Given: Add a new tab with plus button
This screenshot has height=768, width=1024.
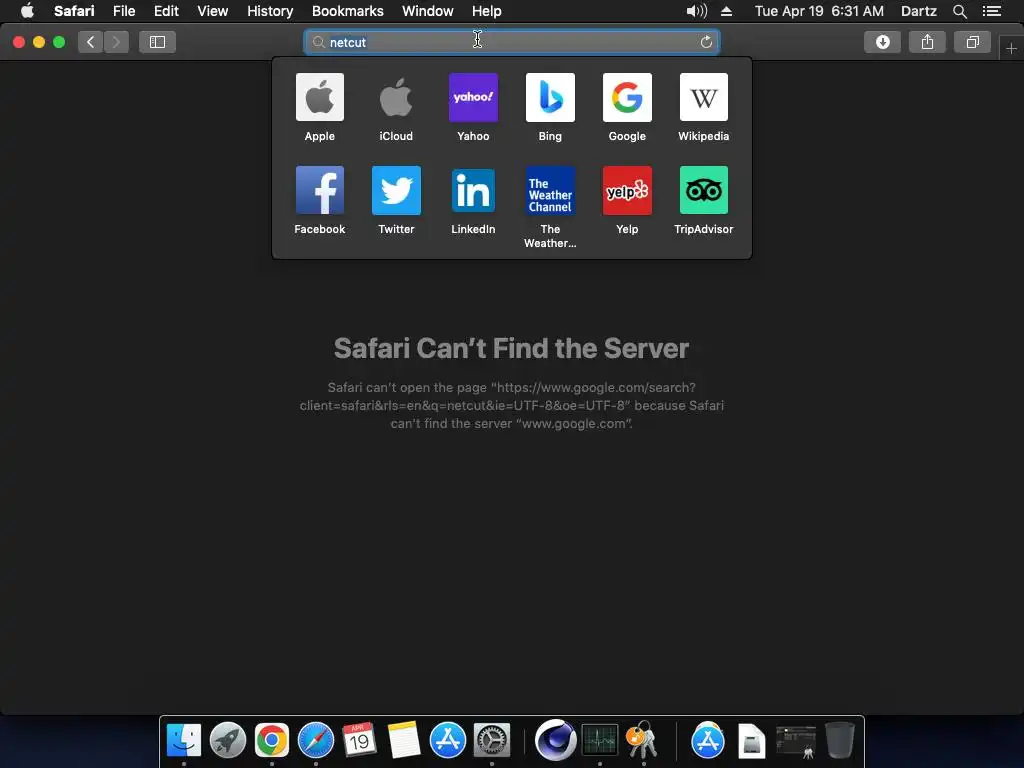Looking at the screenshot, I should (1011, 48).
